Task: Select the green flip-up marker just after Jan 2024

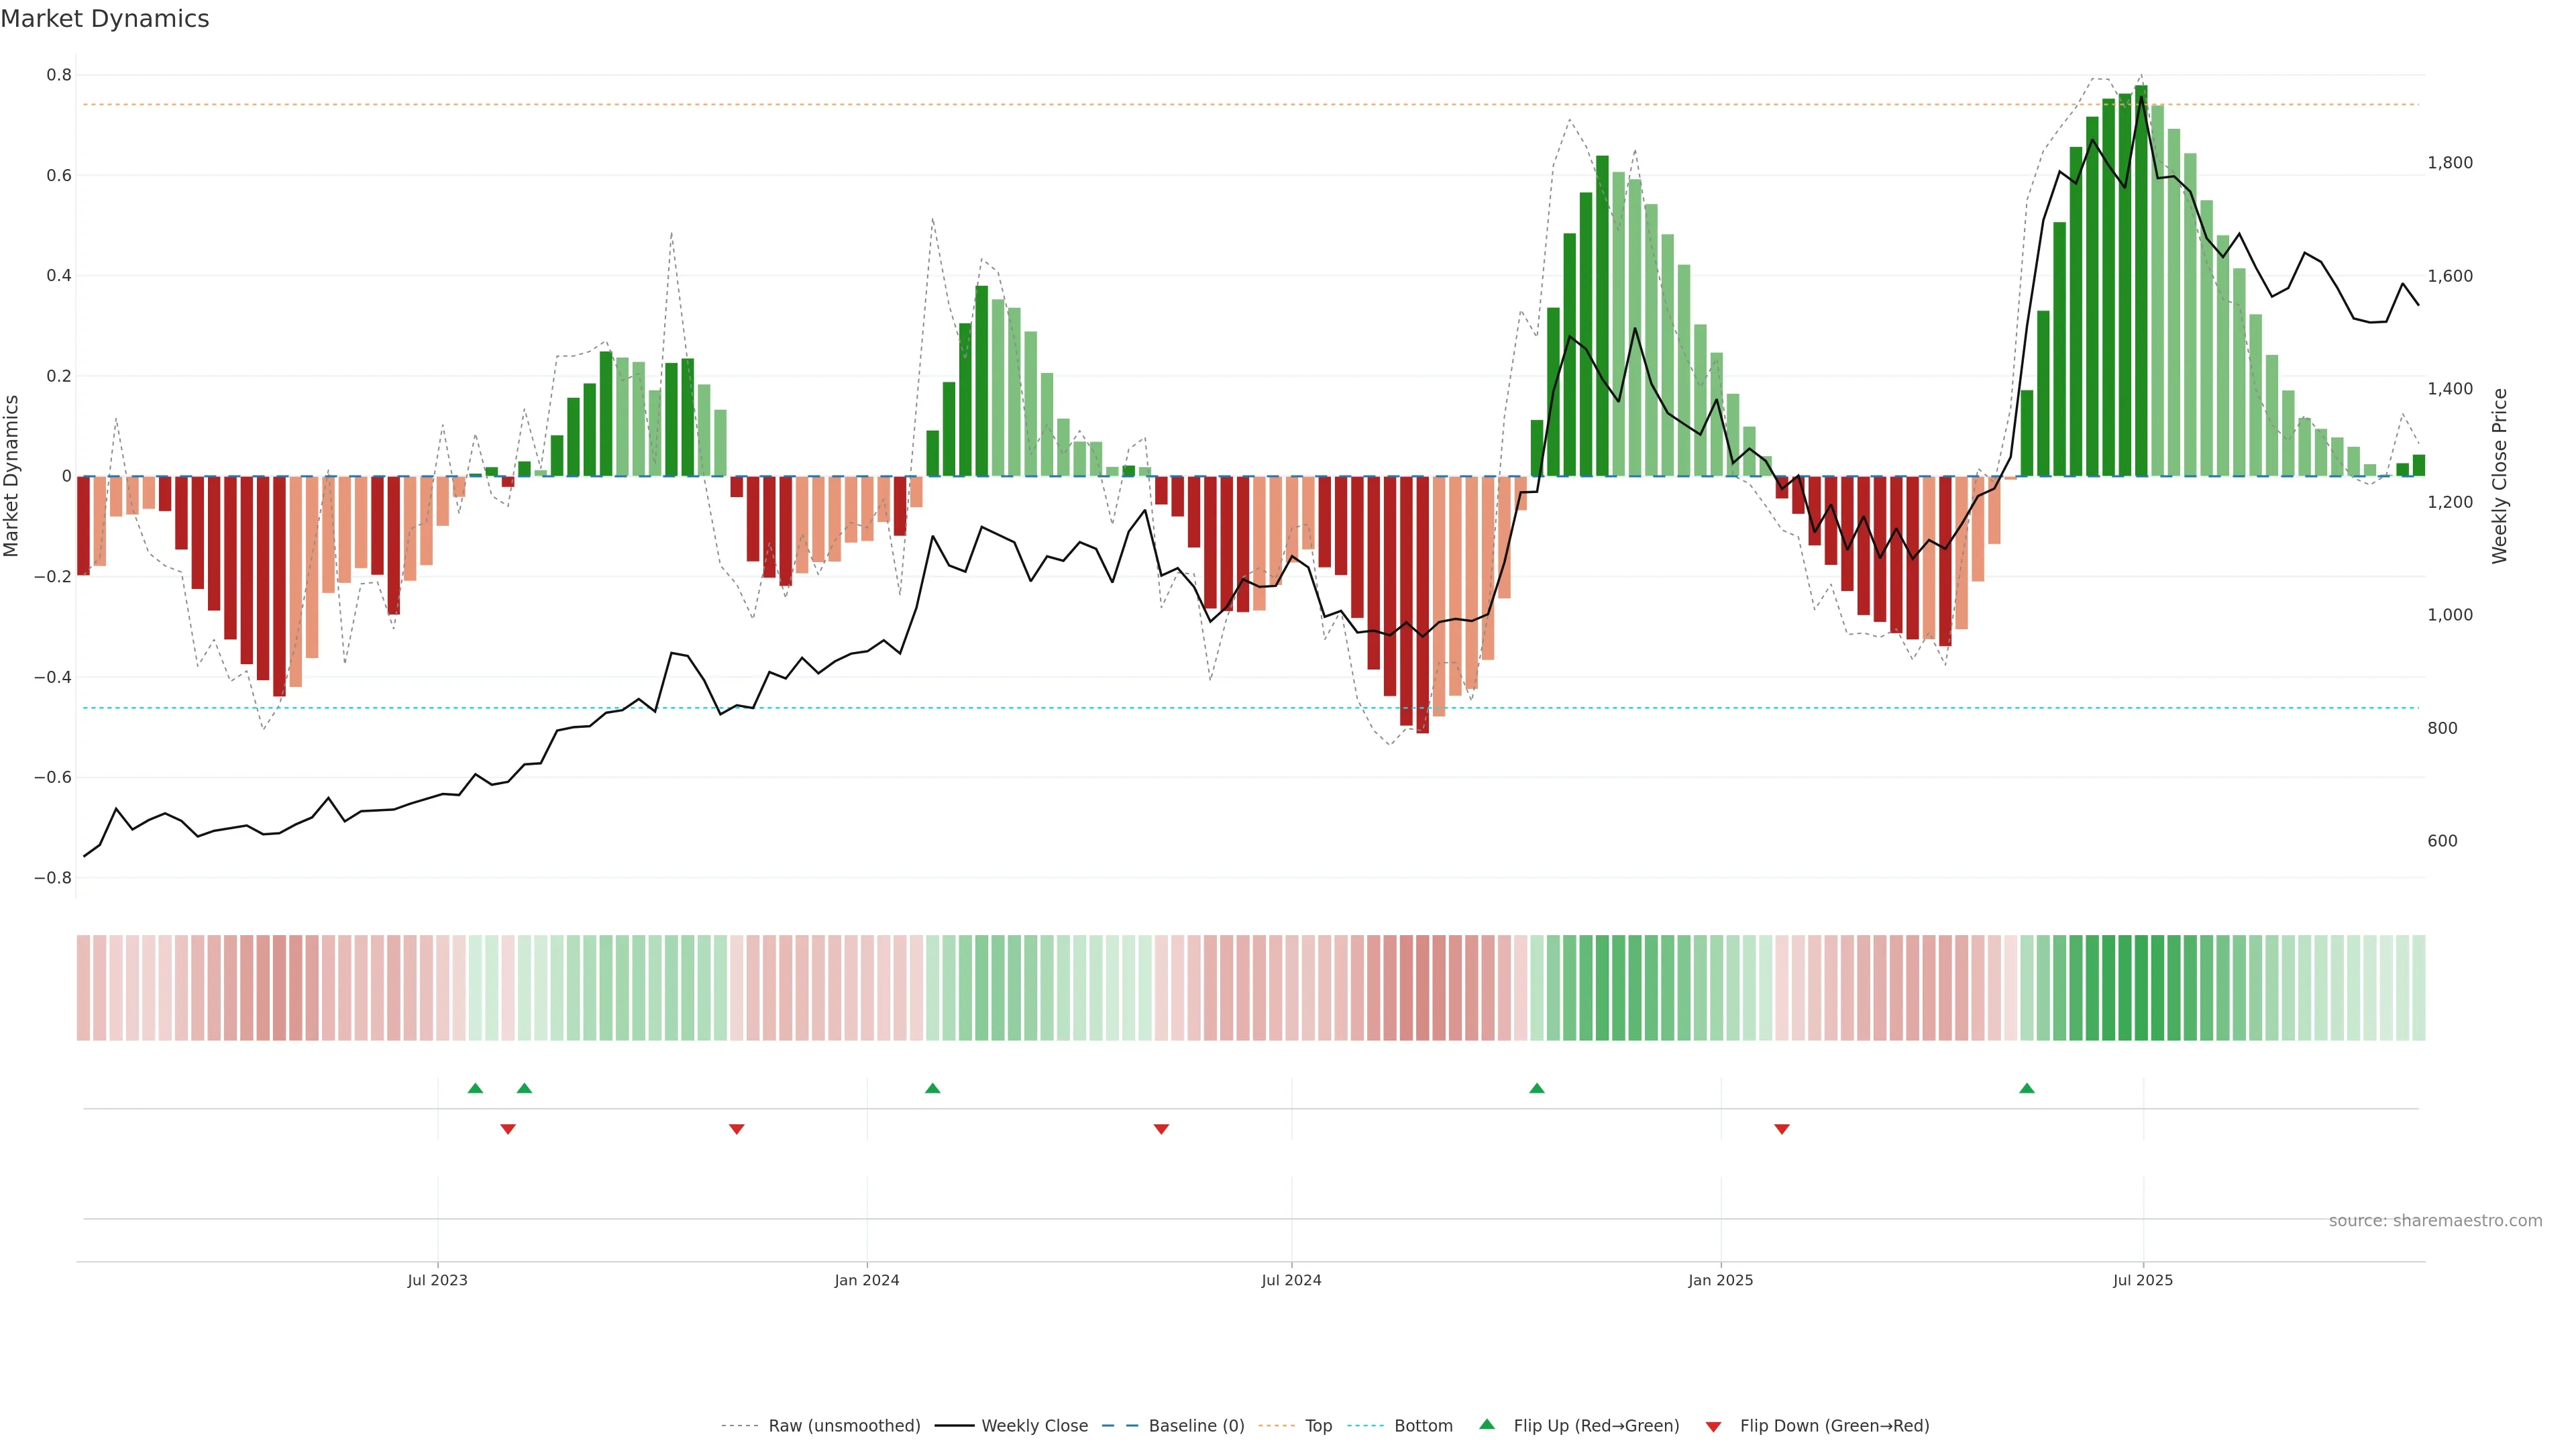Action: coord(932,1088)
